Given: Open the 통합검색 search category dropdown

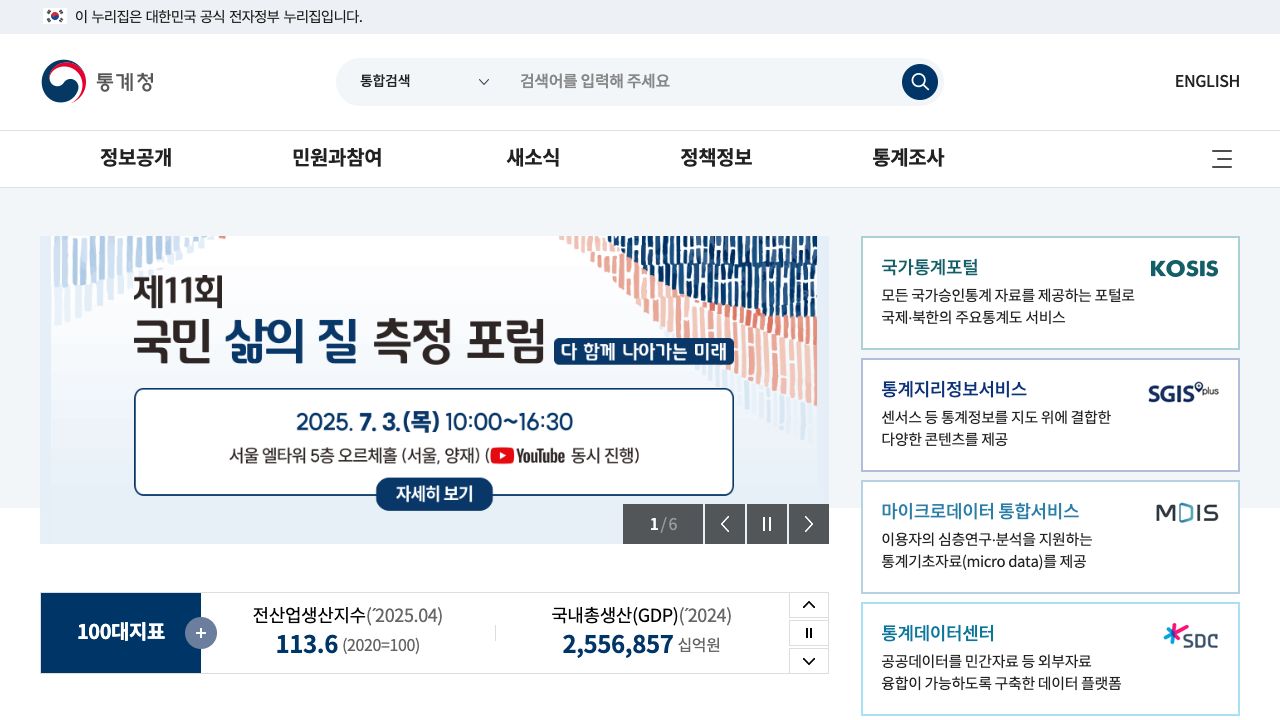Looking at the screenshot, I should point(425,82).
